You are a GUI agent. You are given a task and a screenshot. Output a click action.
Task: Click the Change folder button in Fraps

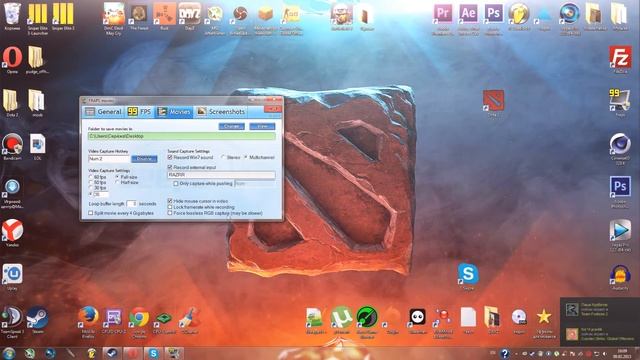point(231,127)
